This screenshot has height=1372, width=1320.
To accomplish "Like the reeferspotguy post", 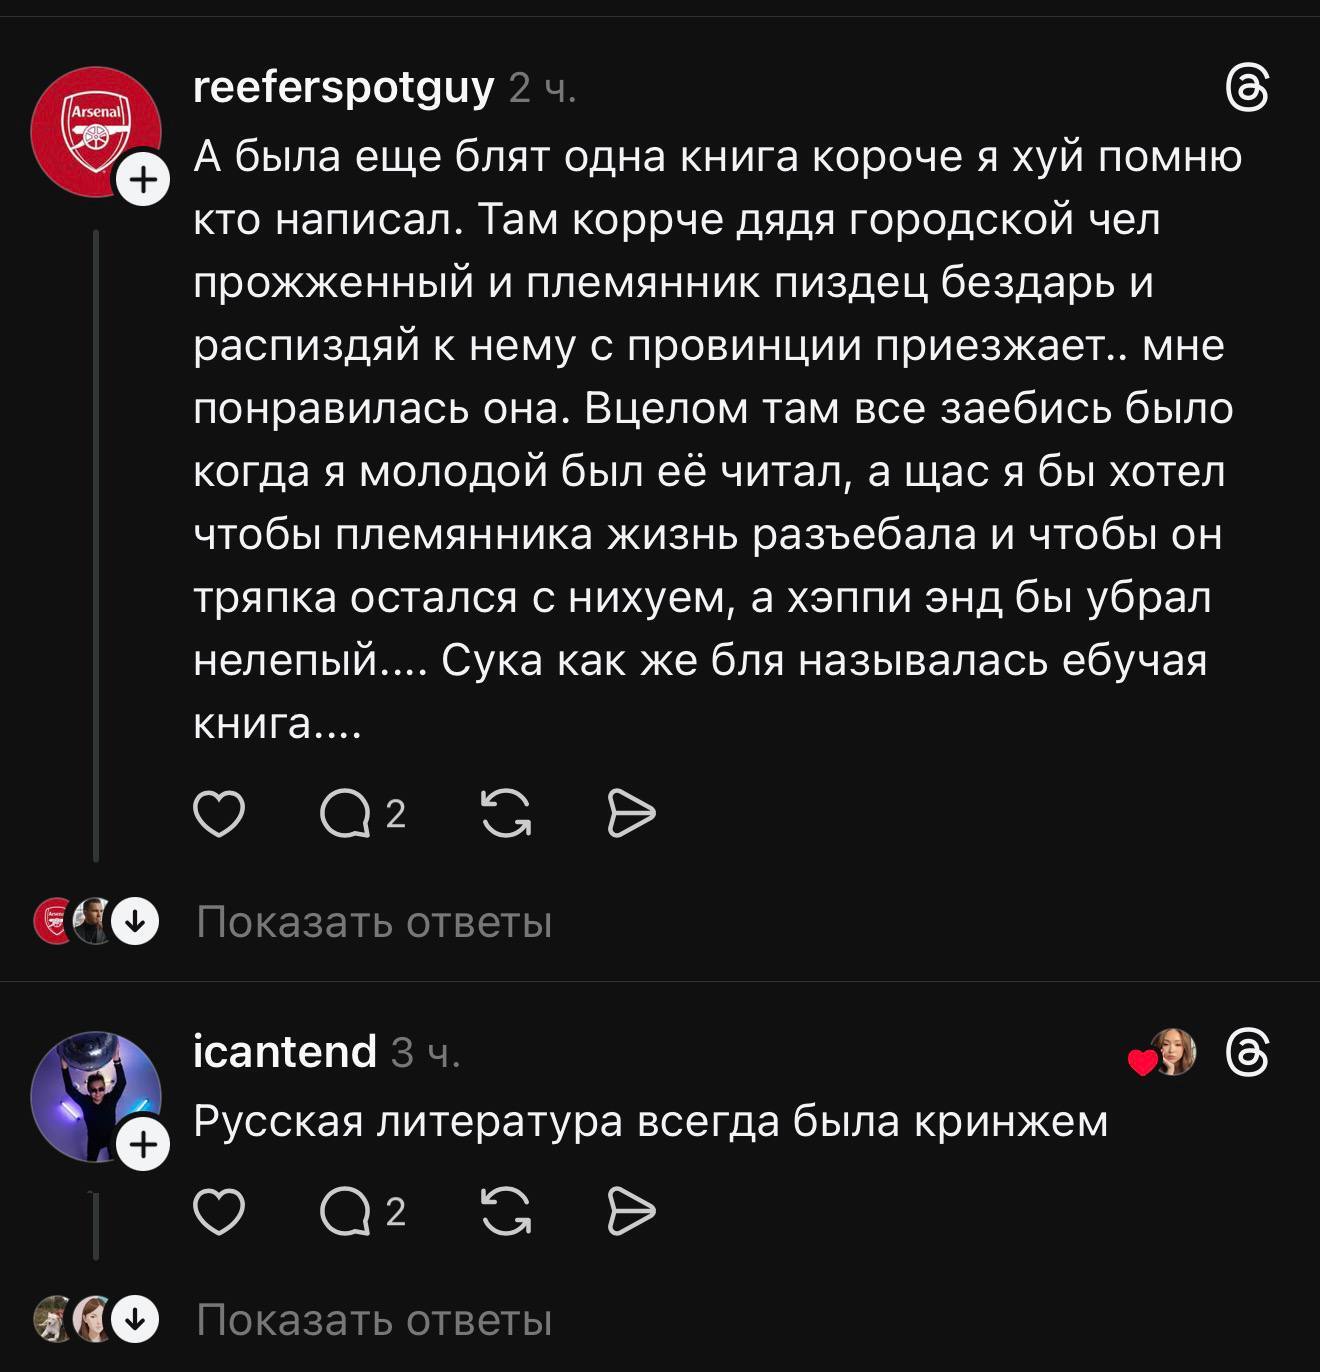I will pos(218,813).
